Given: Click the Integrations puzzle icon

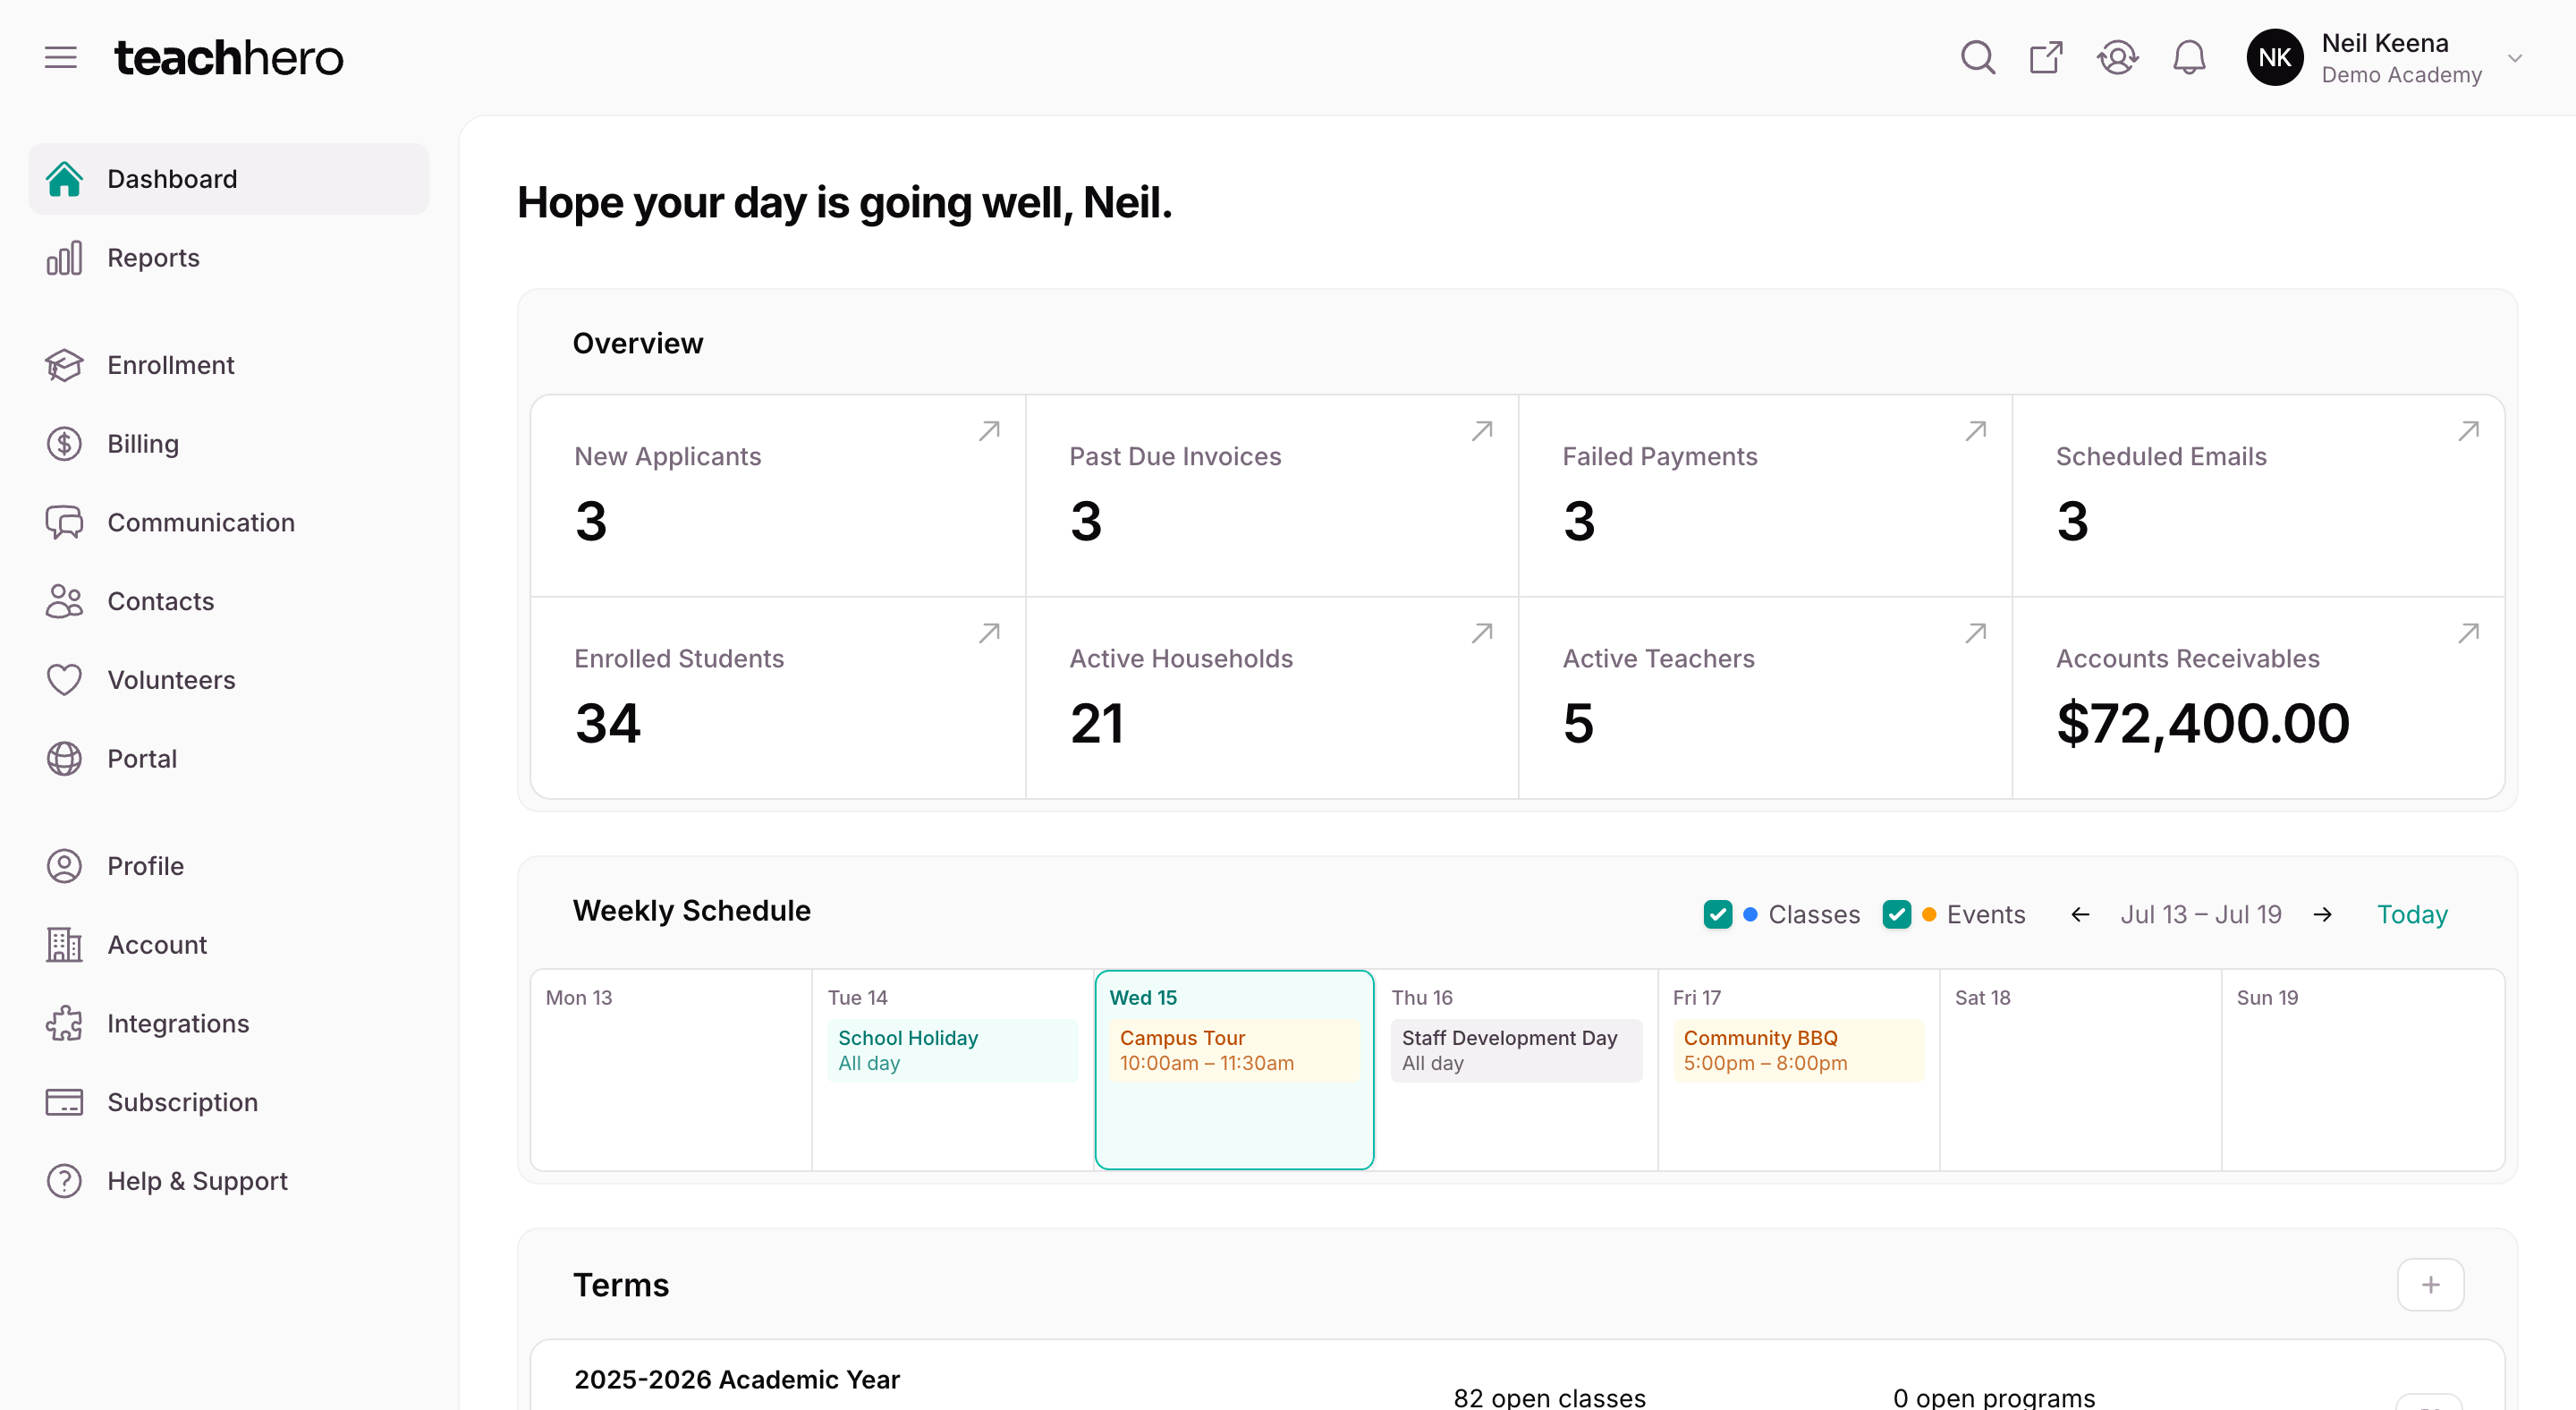Looking at the screenshot, I should [x=64, y=1023].
